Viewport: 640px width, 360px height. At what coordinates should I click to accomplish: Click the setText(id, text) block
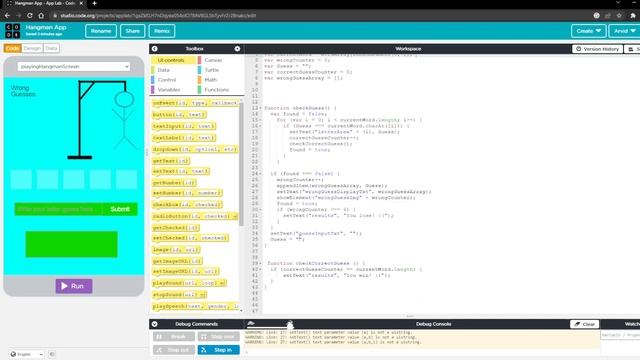(x=181, y=171)
